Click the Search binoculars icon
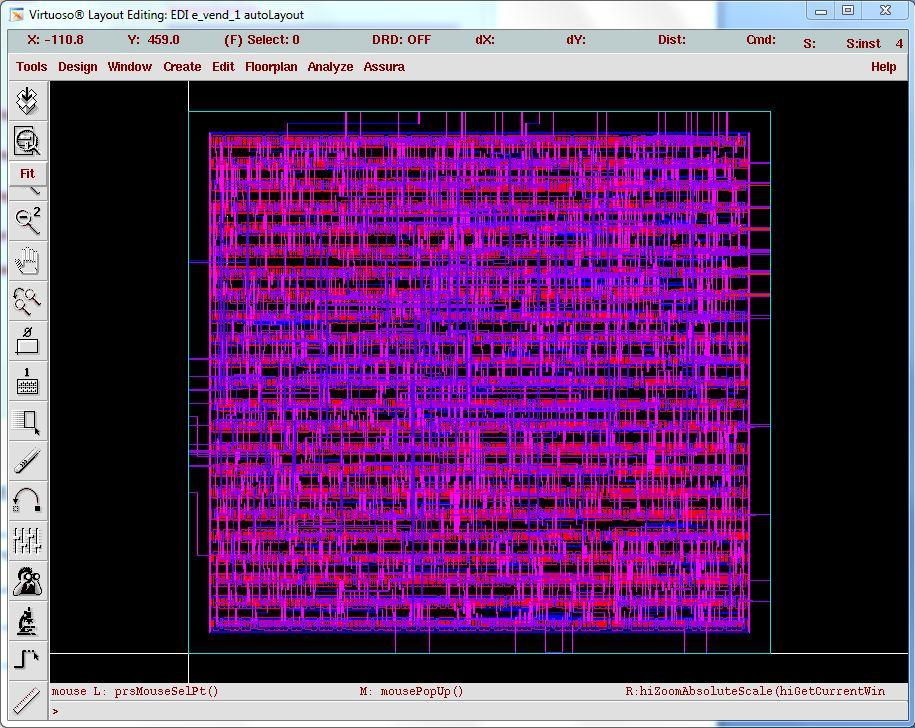 (27, 581)
